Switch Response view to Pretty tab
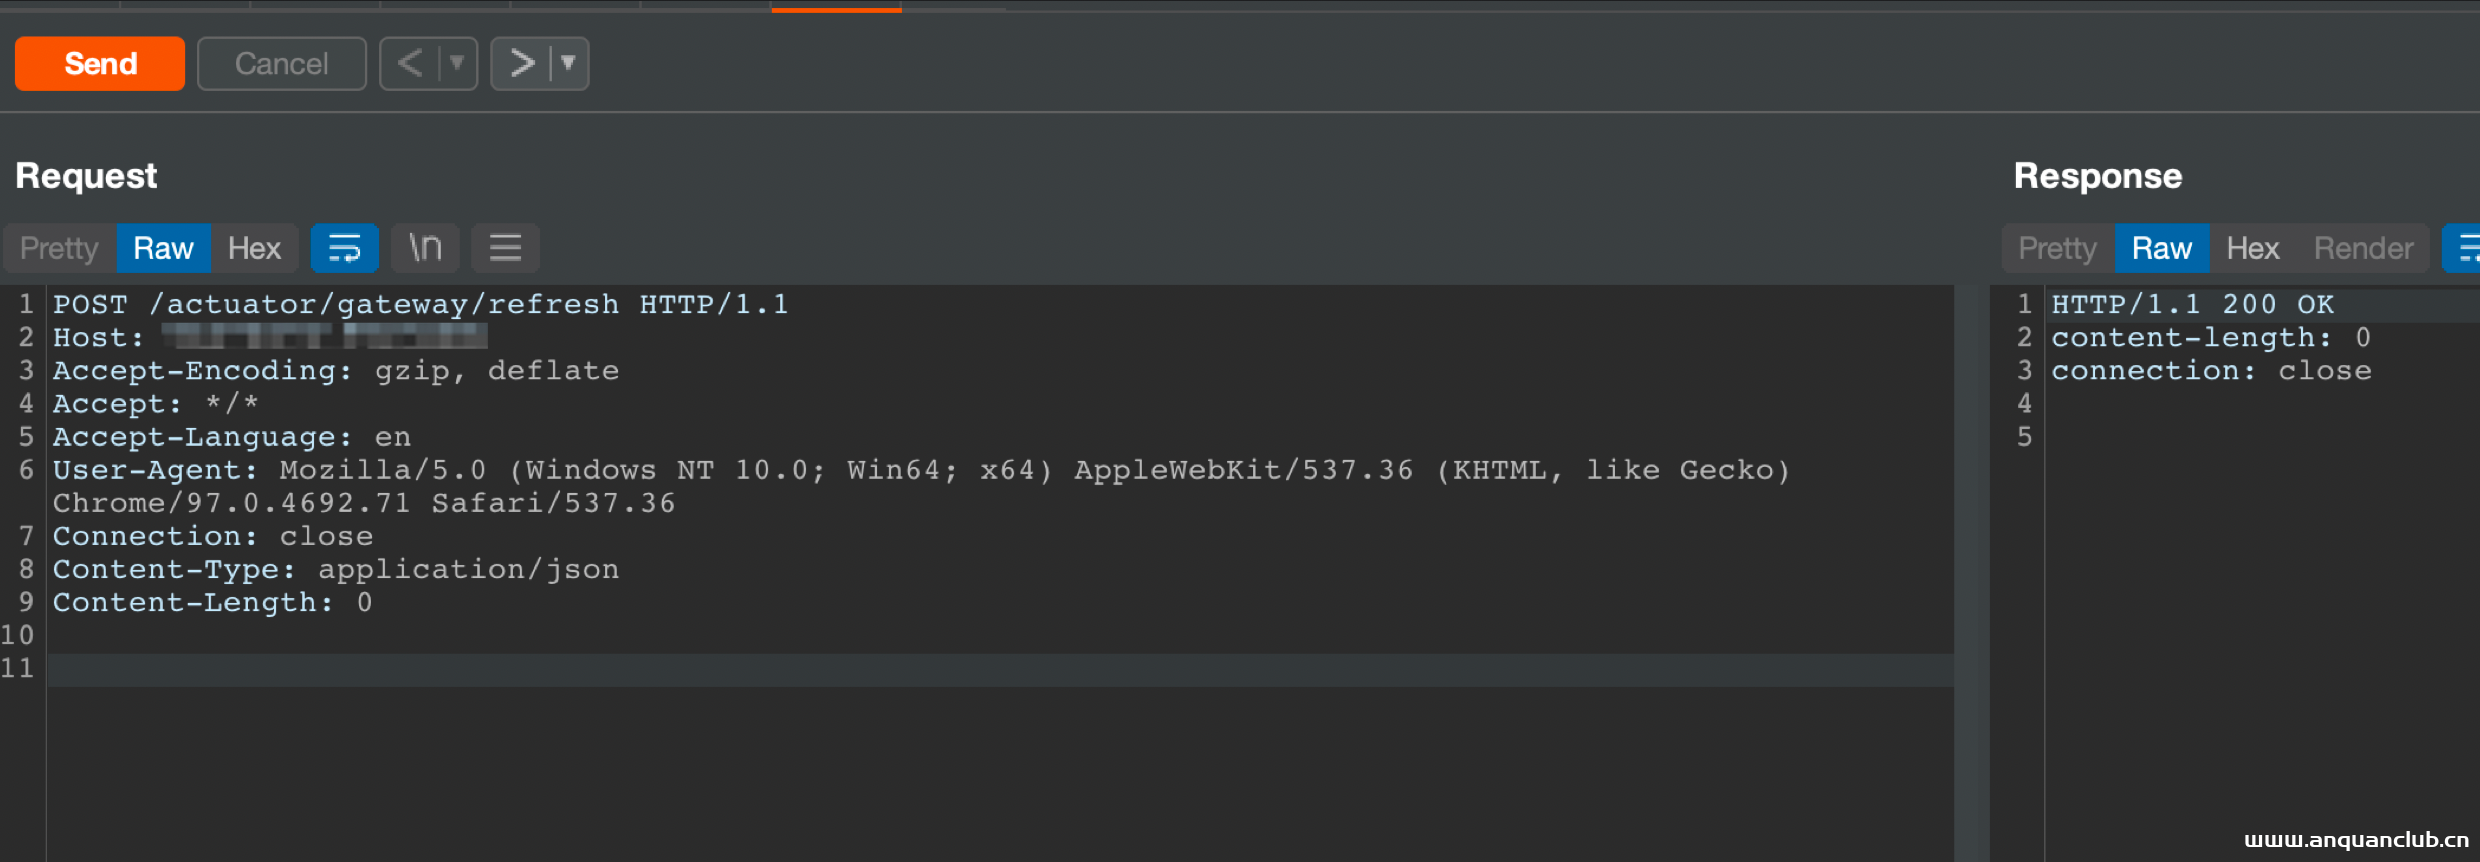Viewport: 2480px width, 862px height. point(2057,248)
